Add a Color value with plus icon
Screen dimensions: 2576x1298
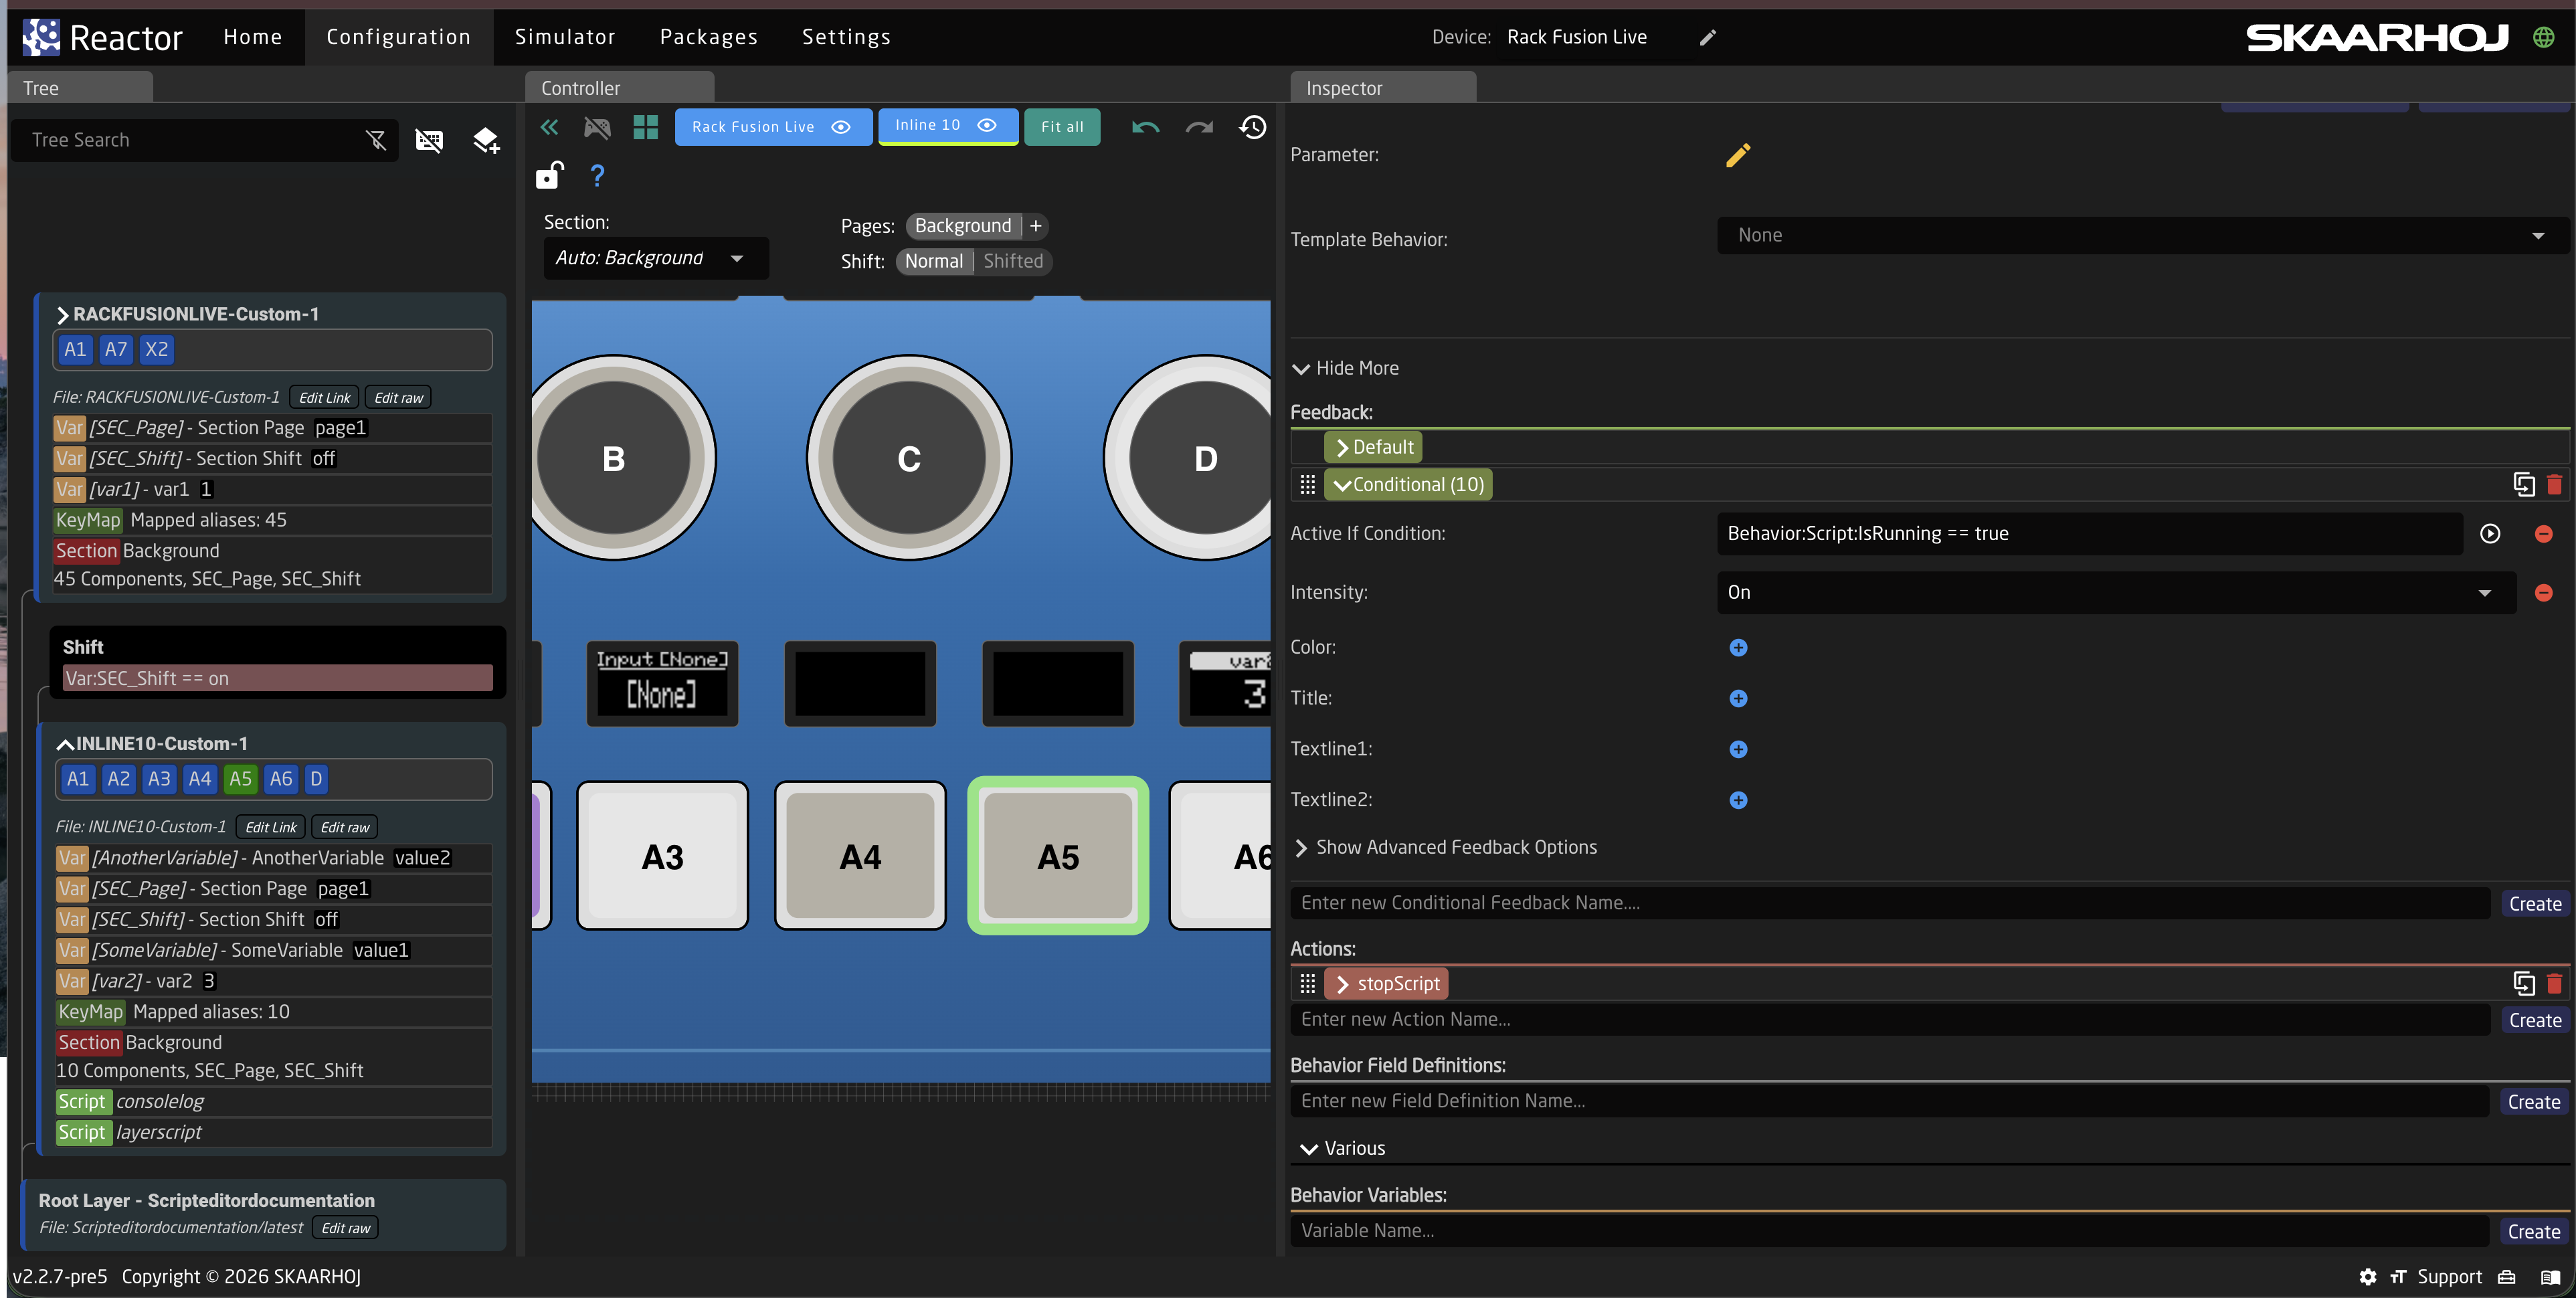tap(1738, 648)
